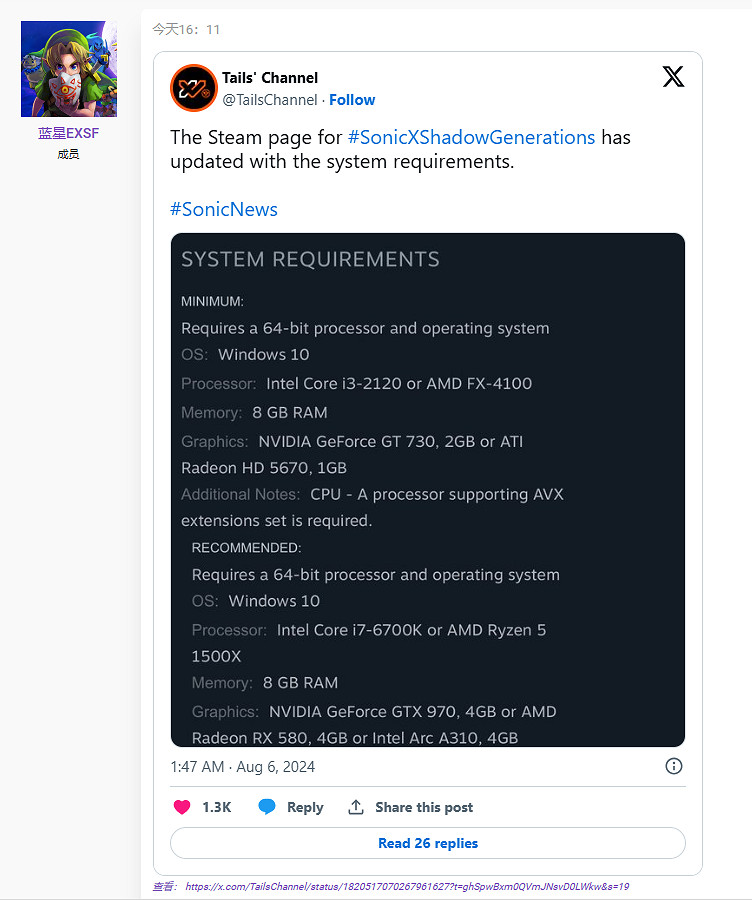The image size is (752, 900).
Task: Open Tails' Channel profile avatar
Action: (x=193, y=88)
